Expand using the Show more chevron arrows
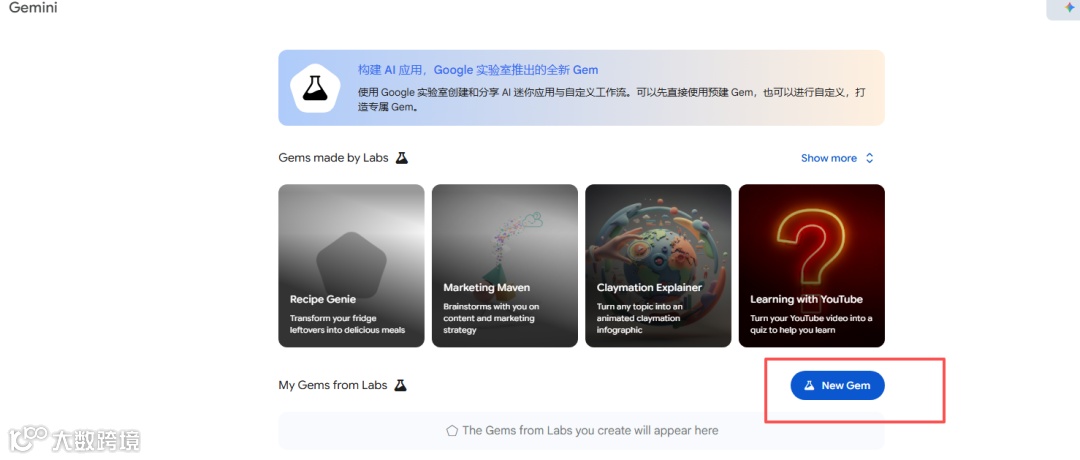 [x=869, y=158]
